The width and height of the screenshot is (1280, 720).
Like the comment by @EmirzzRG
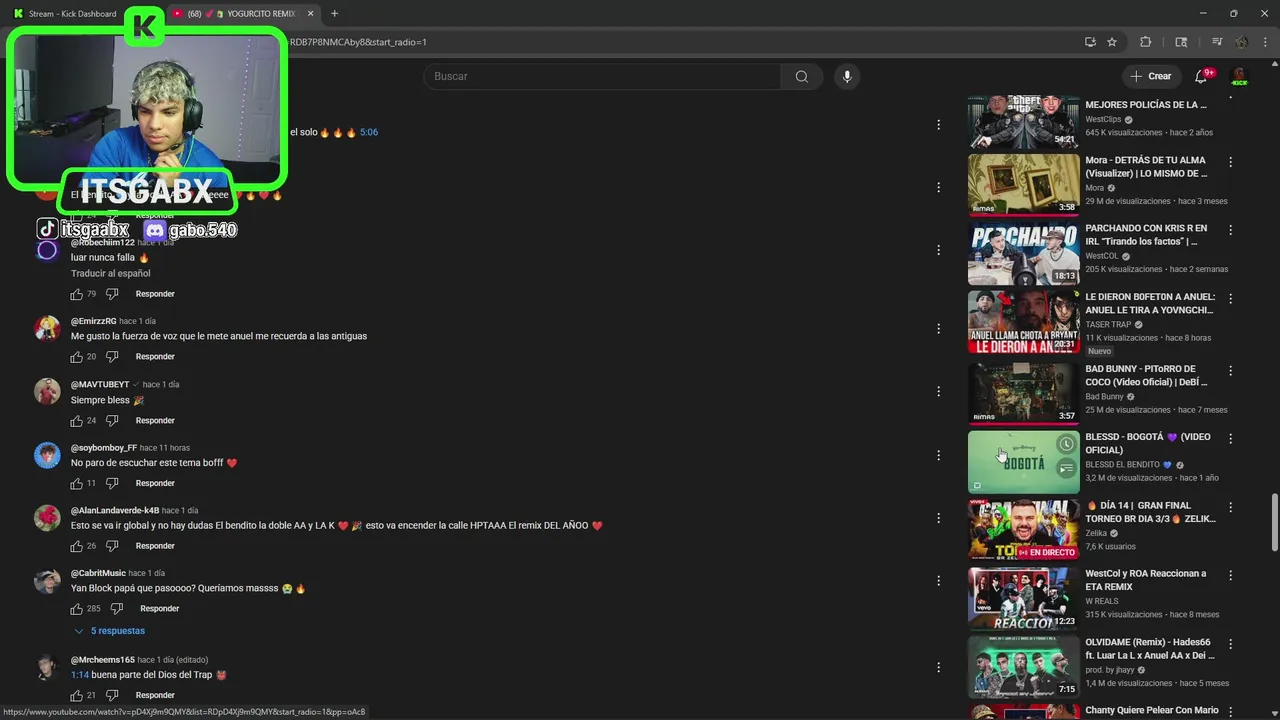76,356
